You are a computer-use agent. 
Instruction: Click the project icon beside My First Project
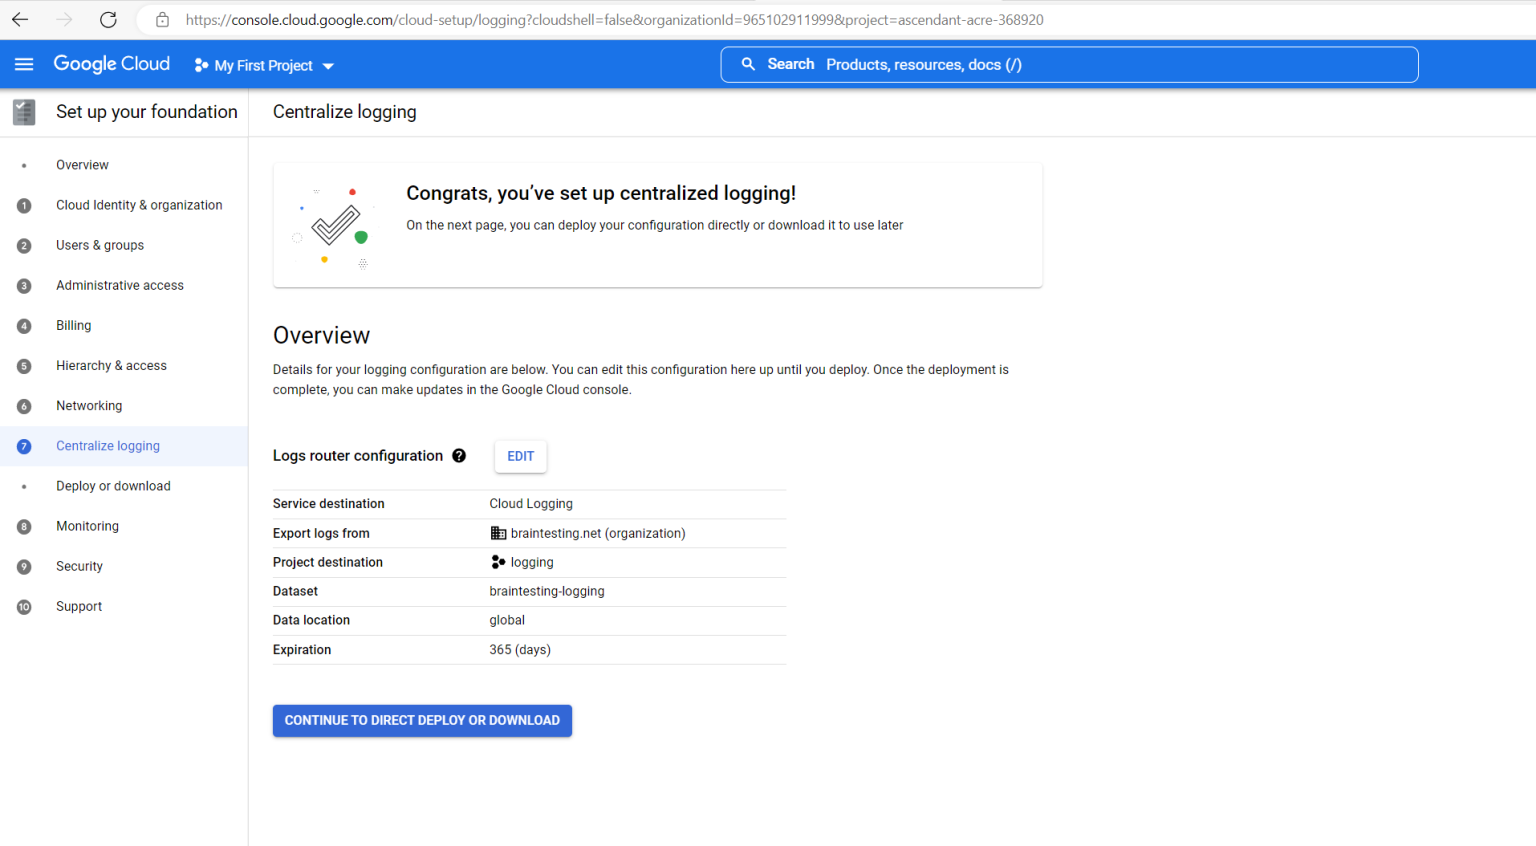[200, 65]
